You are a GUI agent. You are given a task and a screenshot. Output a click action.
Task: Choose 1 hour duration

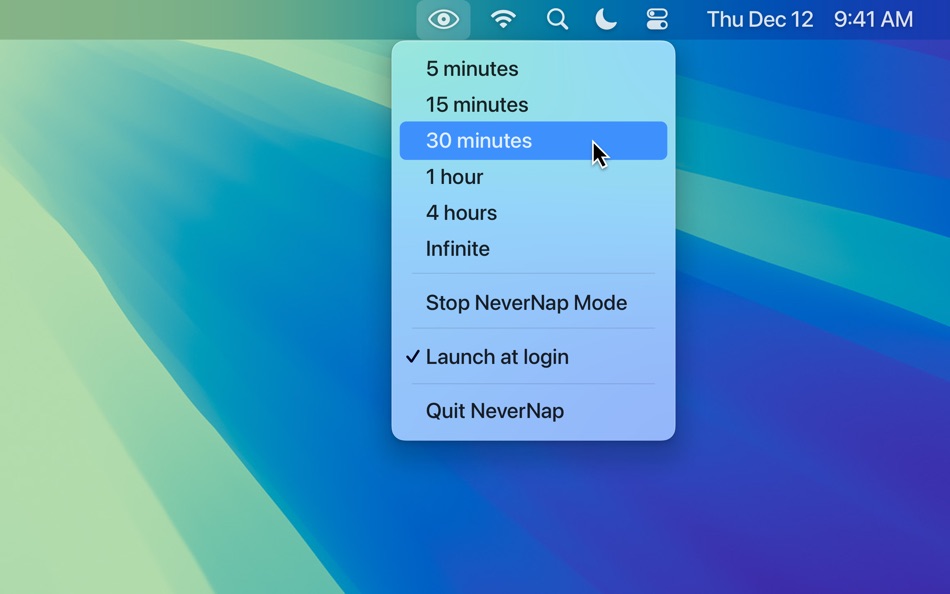(x=533, y=176)
